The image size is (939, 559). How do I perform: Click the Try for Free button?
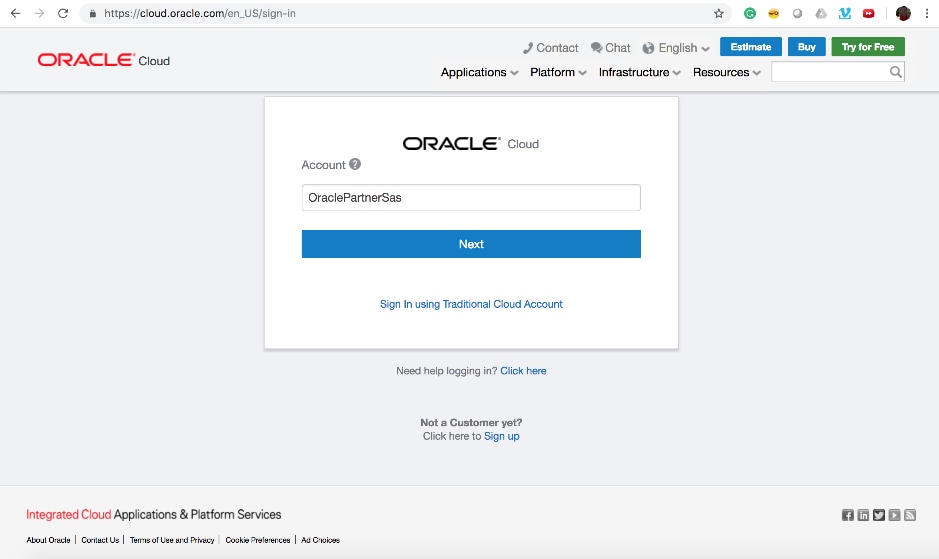pos(868,47)
